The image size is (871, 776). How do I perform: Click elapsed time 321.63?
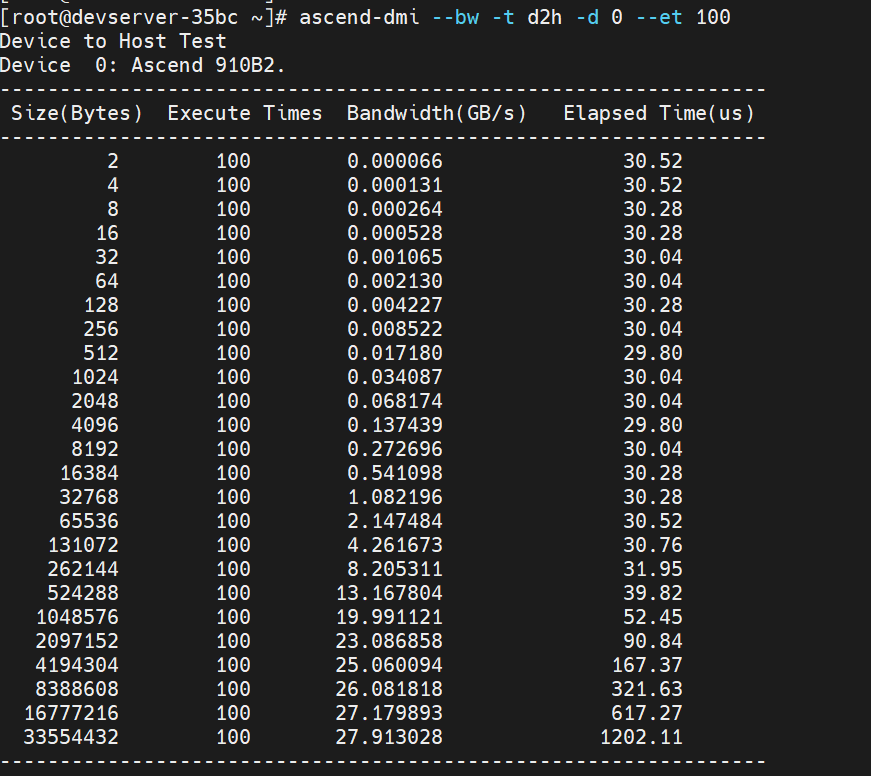click(647, 689)
